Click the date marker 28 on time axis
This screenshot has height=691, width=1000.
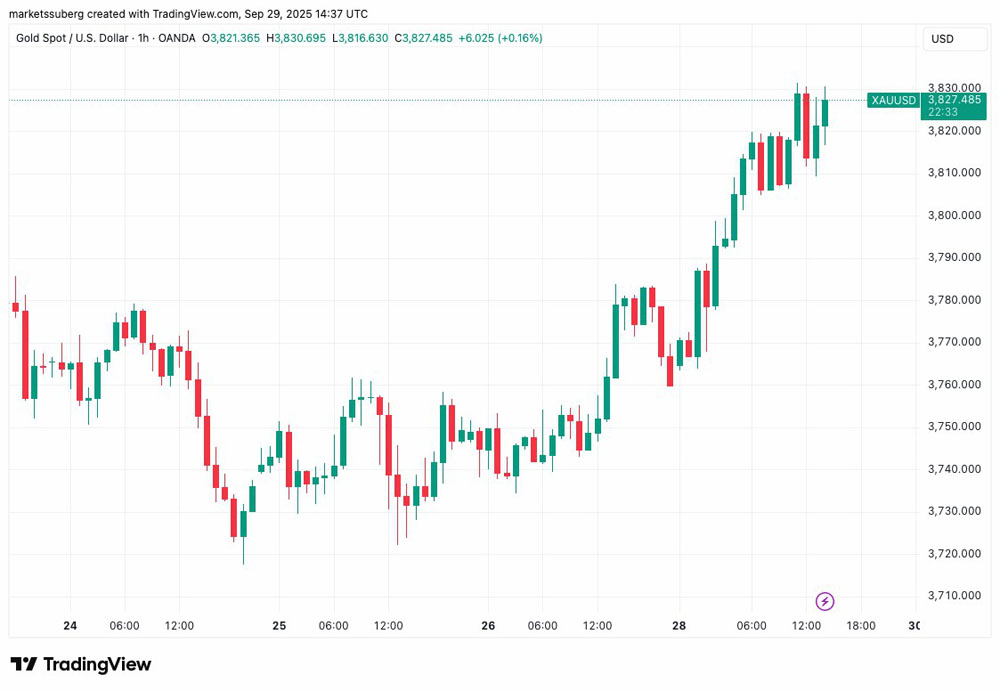(679, 625)
